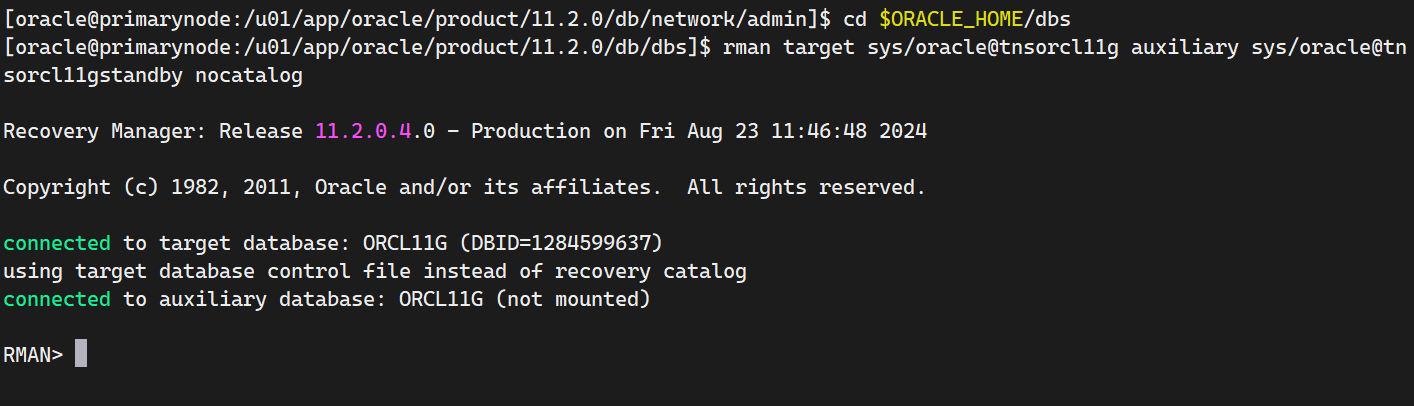Click green "connected" on the target database line

[x=57, y=243]
